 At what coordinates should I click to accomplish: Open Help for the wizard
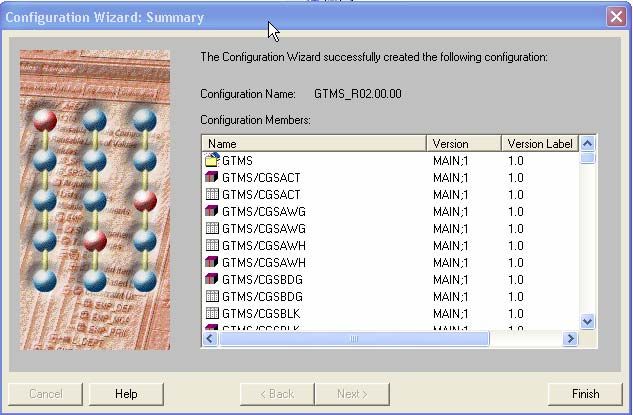[x=126, y=394]
